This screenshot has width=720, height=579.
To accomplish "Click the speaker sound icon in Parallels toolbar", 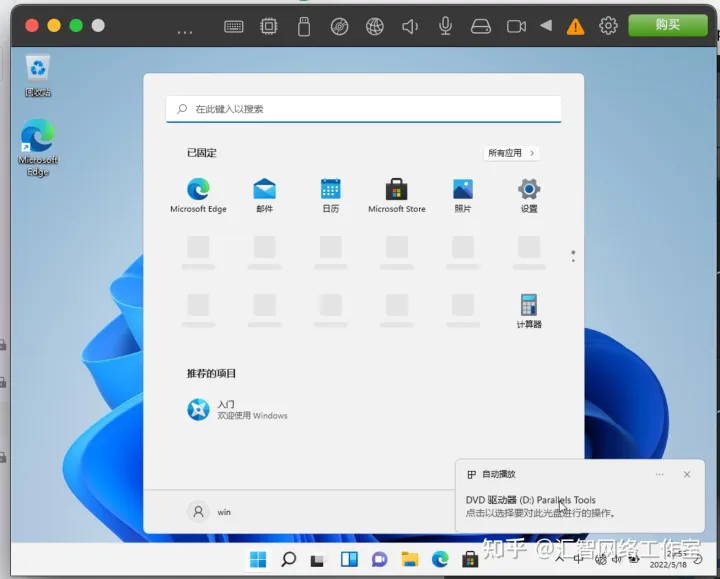I will pyautogui.click(x=410, y=26).
